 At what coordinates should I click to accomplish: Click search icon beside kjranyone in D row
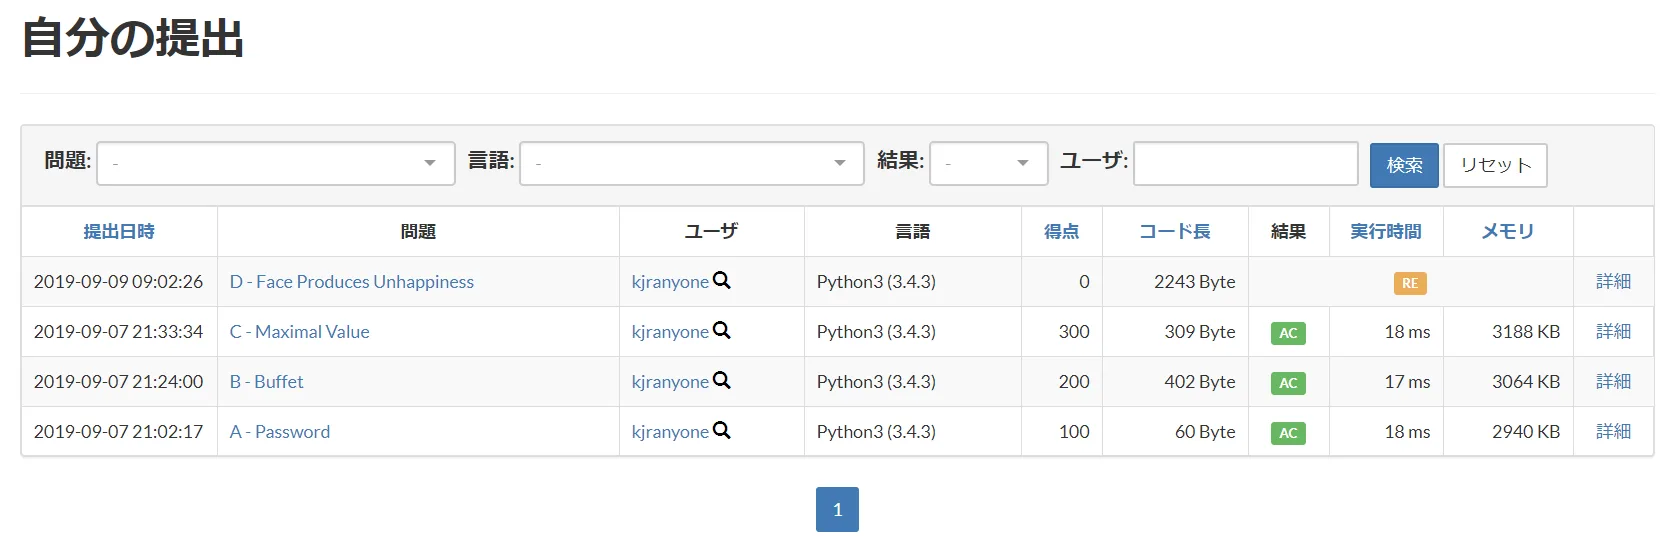(x=722, y=281)
